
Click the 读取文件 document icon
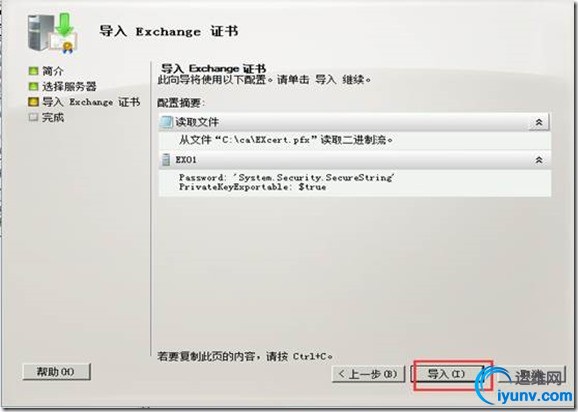coord(166,122)
